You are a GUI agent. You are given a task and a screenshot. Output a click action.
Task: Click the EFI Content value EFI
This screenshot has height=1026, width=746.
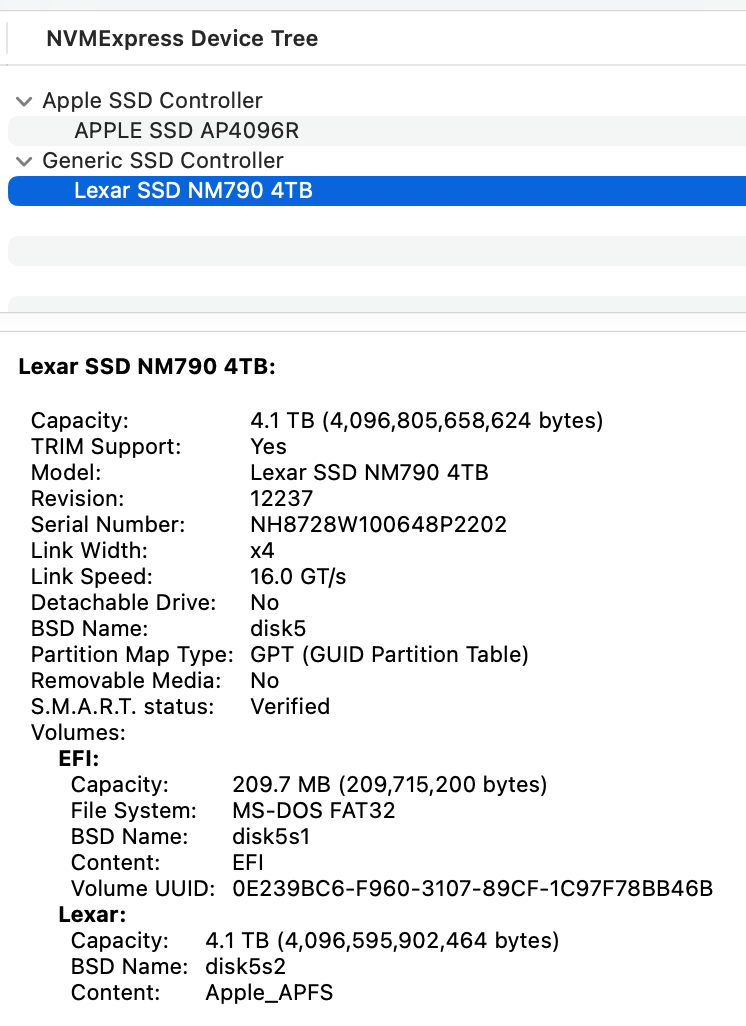click(x=248, y=862)
